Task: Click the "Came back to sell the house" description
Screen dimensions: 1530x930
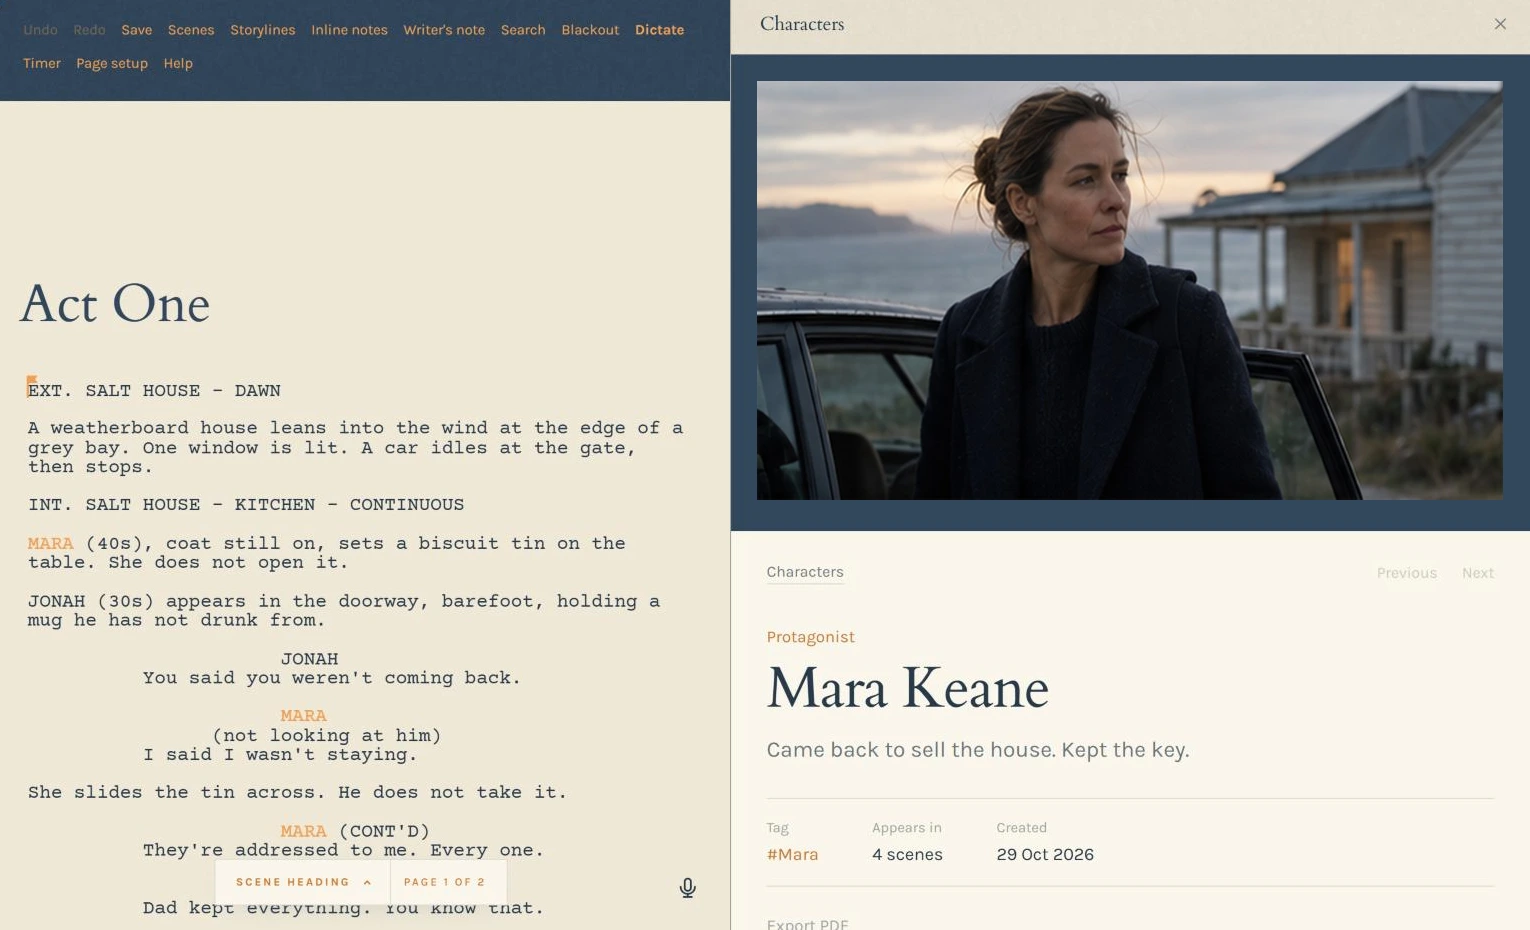Action: [978, 750]
